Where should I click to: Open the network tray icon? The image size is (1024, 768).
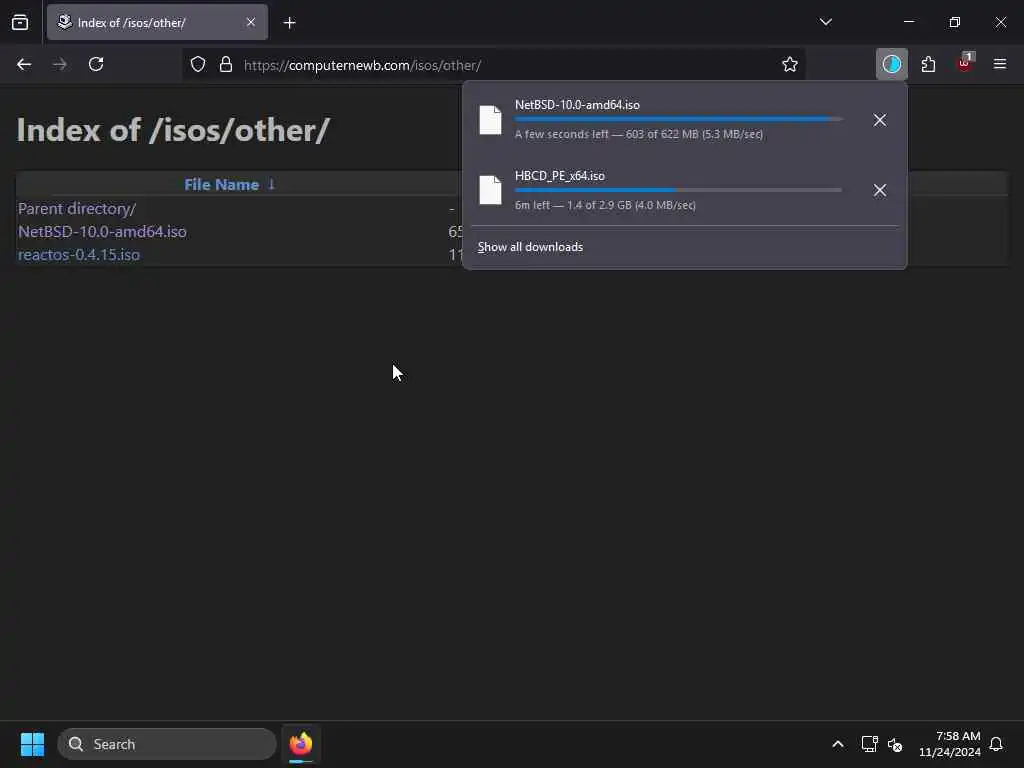[869, 744]
